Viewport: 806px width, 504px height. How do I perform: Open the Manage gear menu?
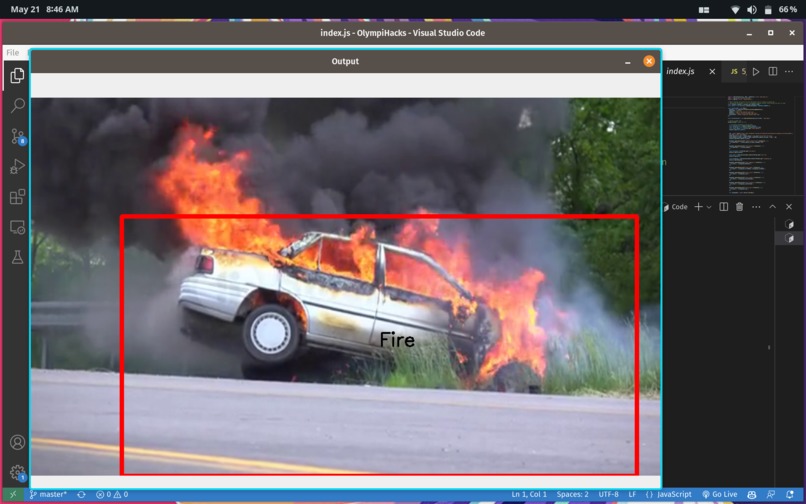(x=17, y=472)
